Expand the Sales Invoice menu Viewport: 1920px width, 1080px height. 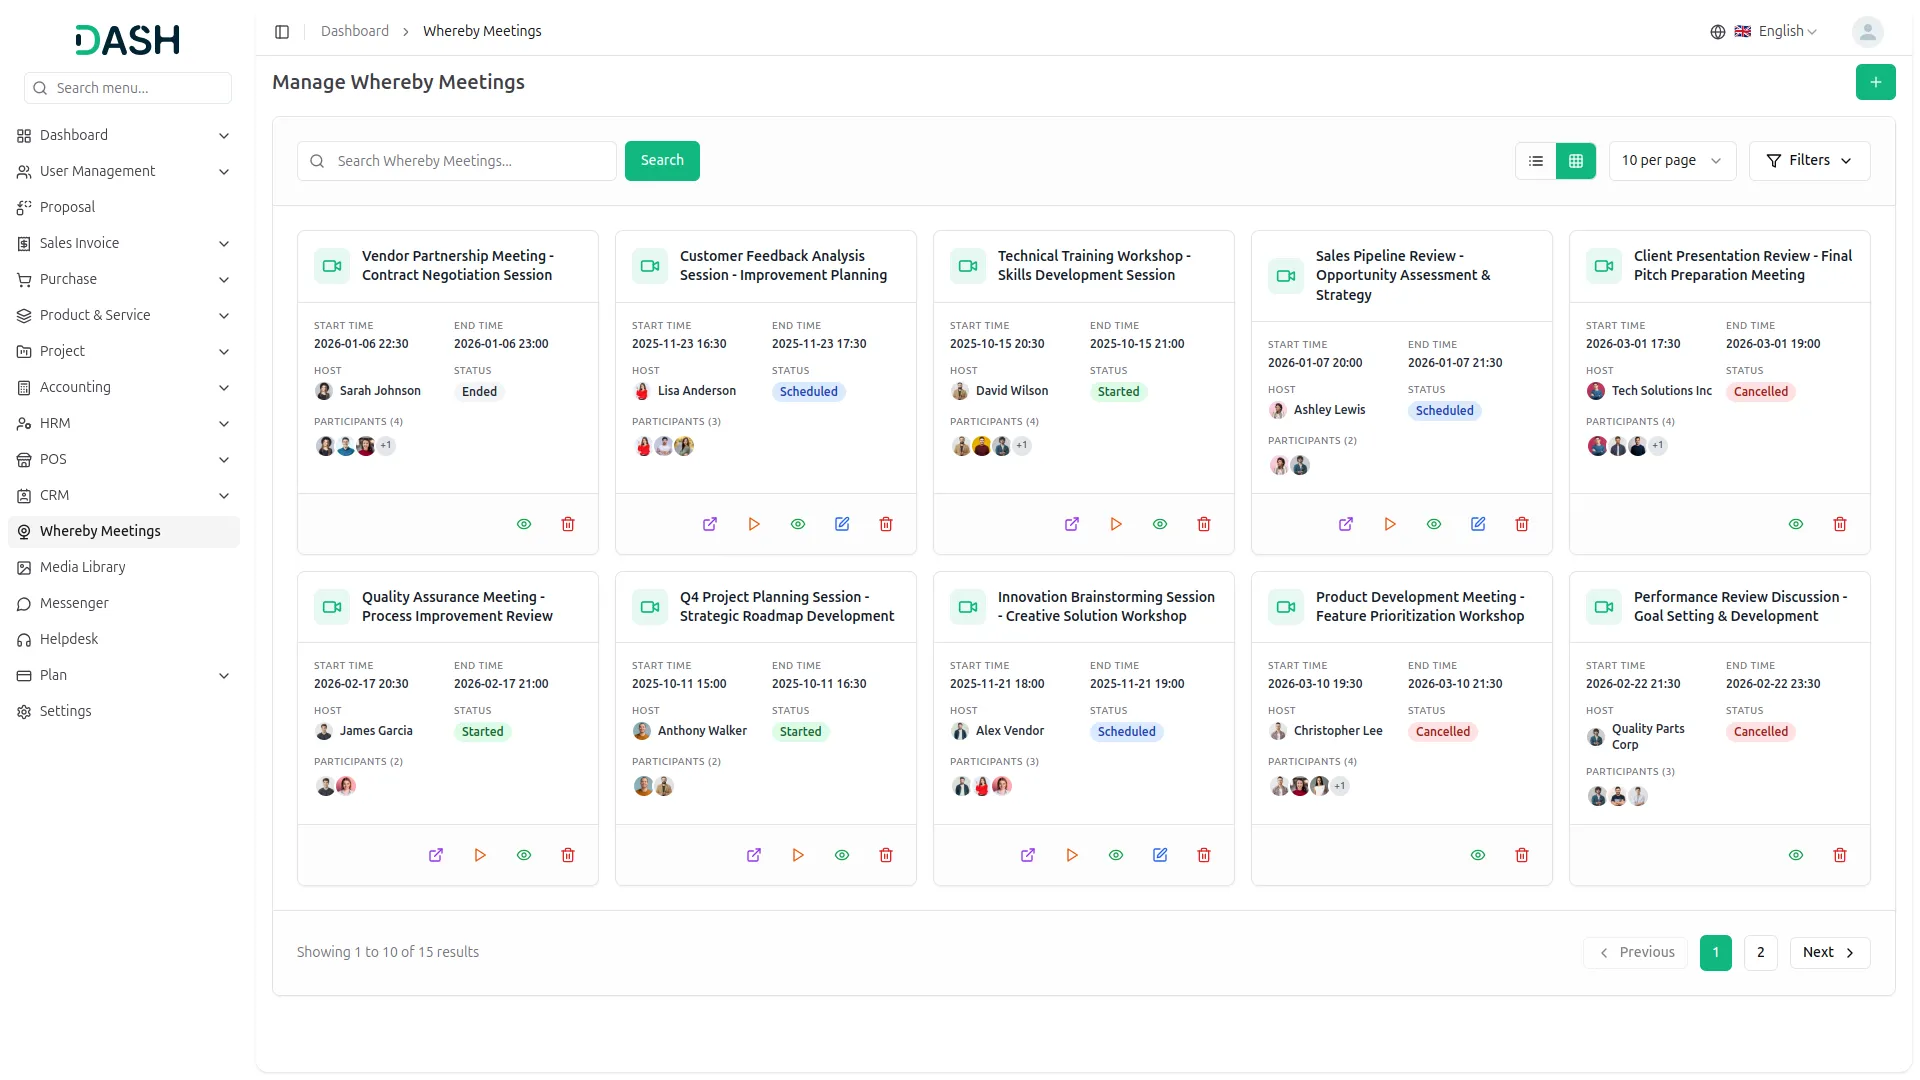[x=124, y=243]
